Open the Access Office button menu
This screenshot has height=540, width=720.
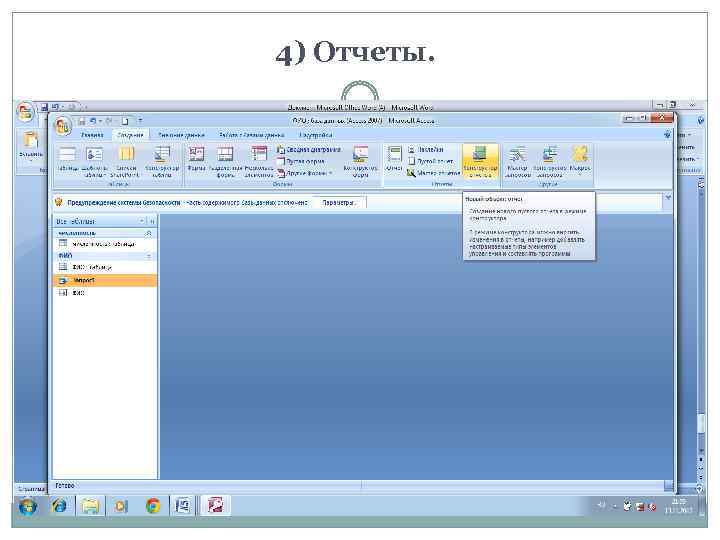[x=62, y=125]
